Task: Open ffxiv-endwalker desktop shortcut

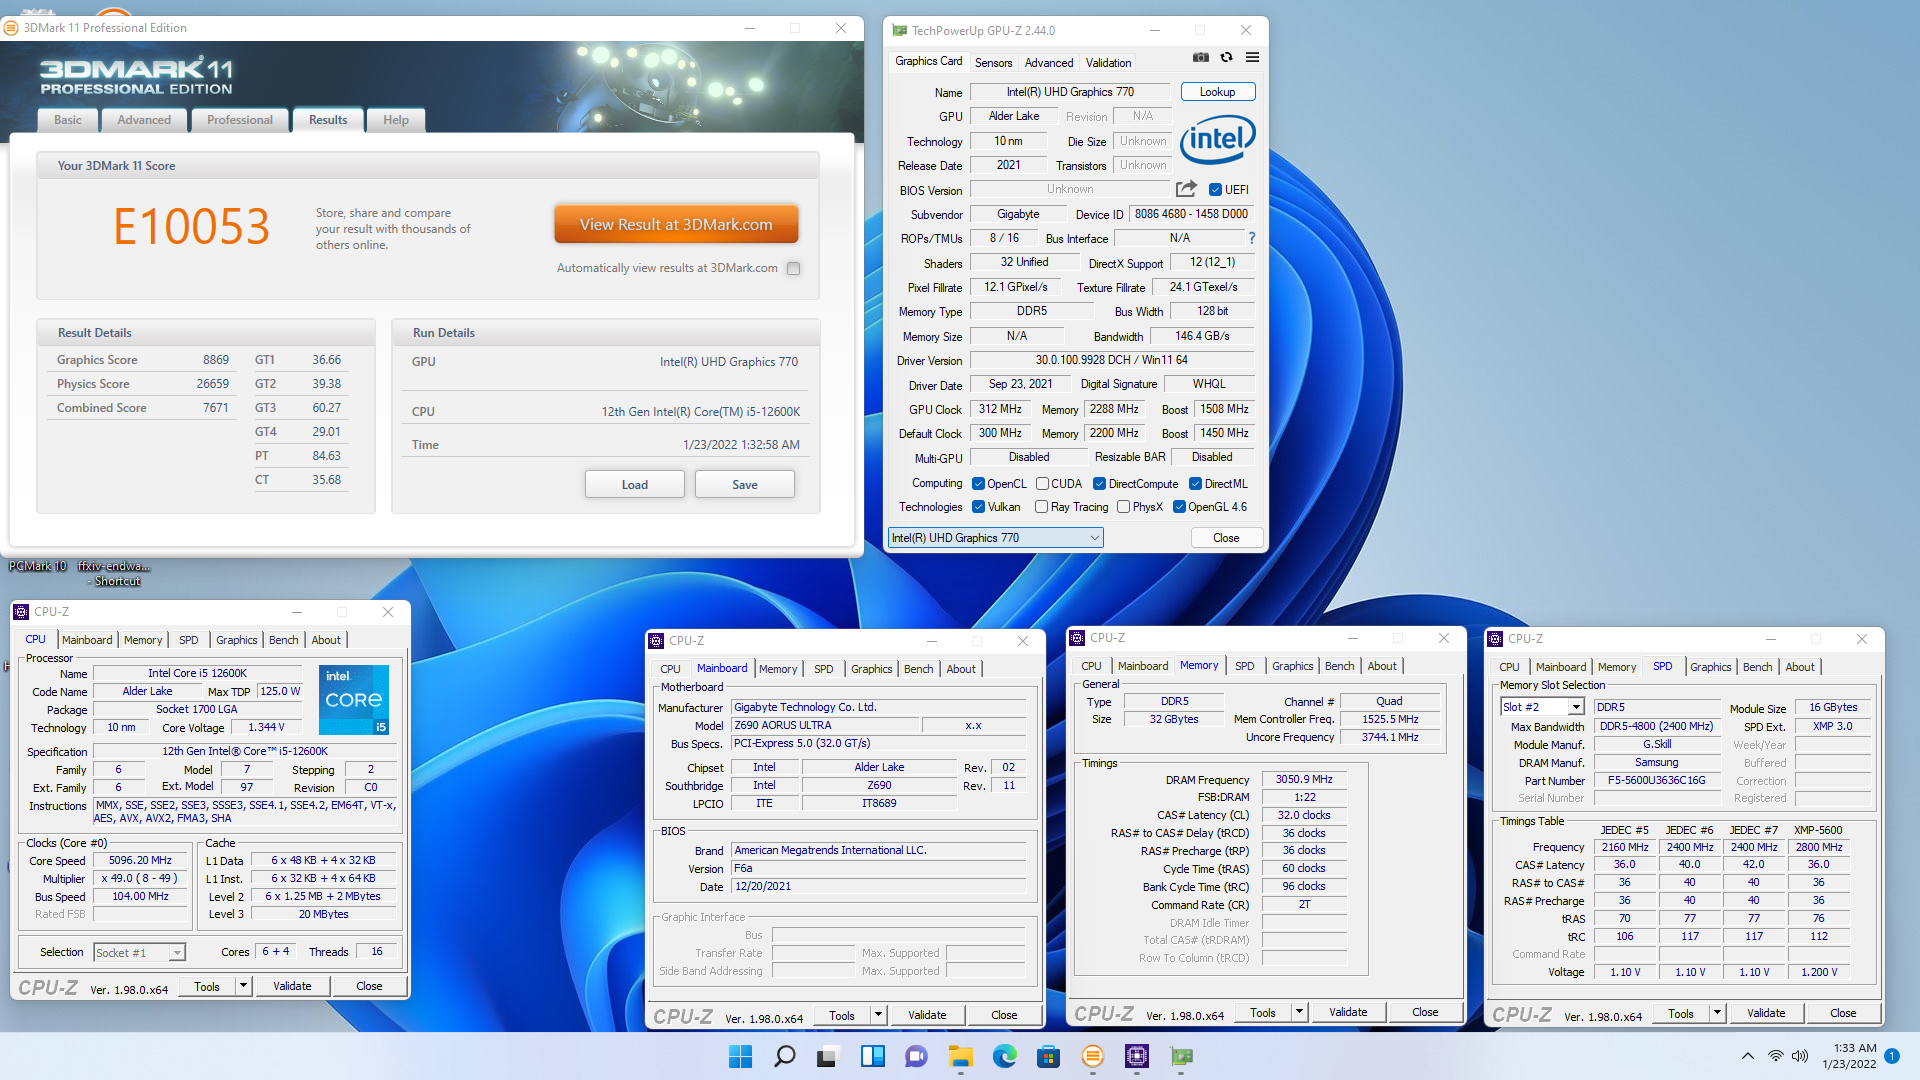Action: 114,573
